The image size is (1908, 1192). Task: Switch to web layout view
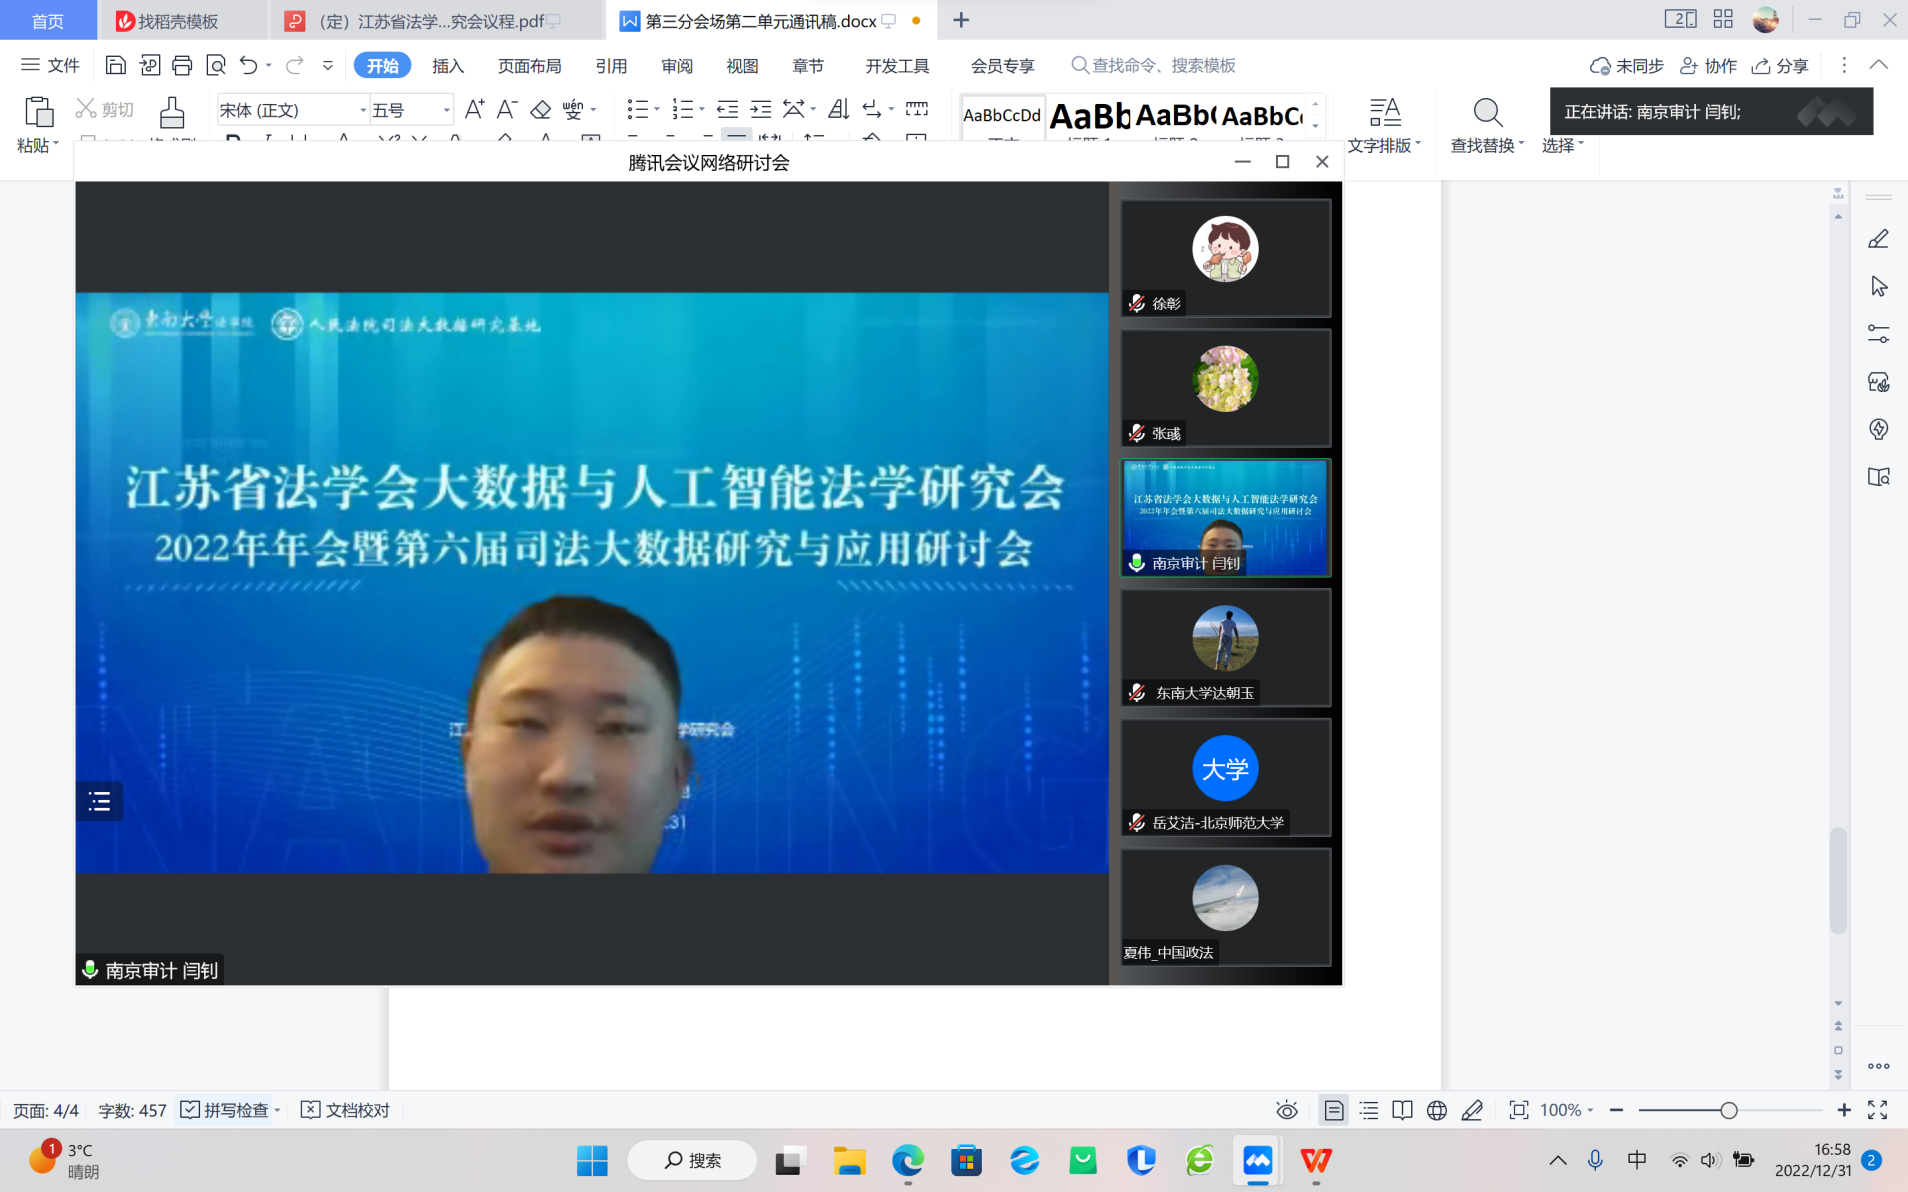(1436, 1110)
